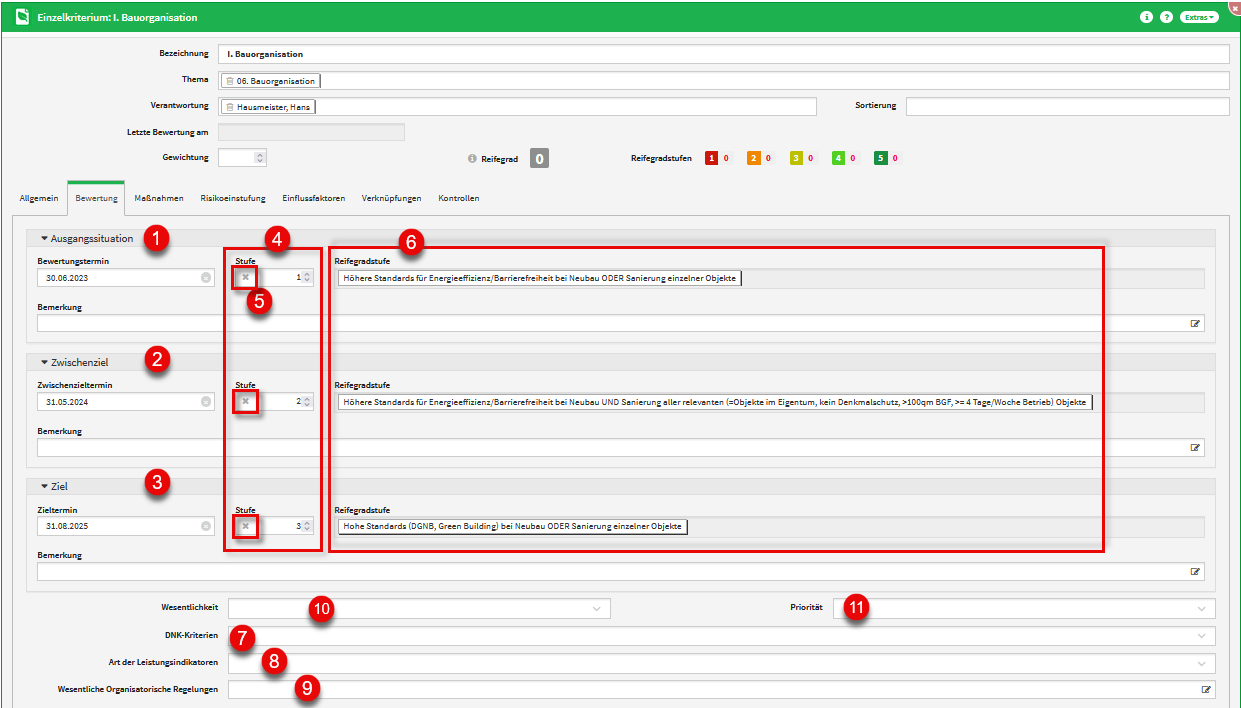Open the help question mark icon
Viewport: 1241px width, 708px height.
1166,17
